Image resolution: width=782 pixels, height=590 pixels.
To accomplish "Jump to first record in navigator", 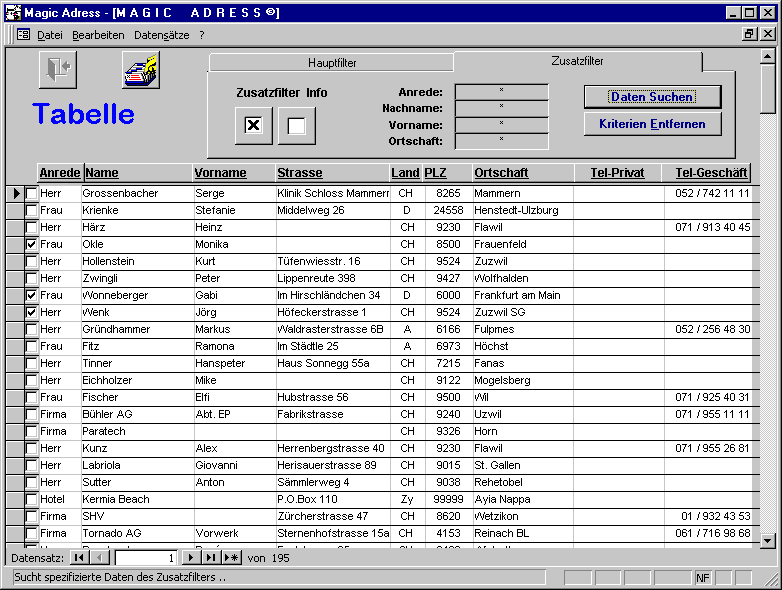I will click(x=78, y=557).
